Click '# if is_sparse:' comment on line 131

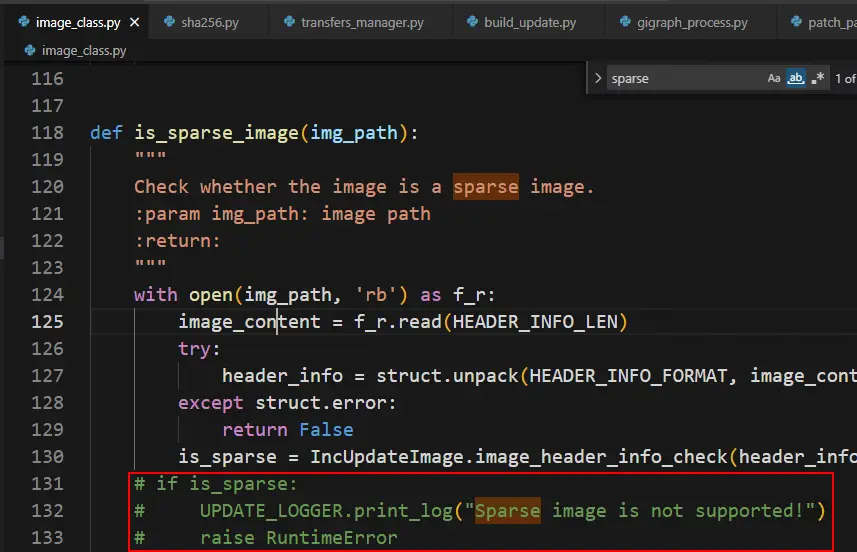(216, 484)
